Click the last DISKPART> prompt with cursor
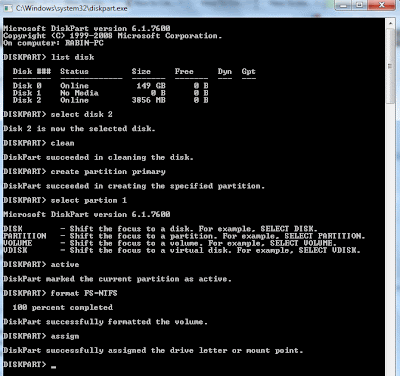The height and width of the screenshot is (376, 400). pos(29,365)
